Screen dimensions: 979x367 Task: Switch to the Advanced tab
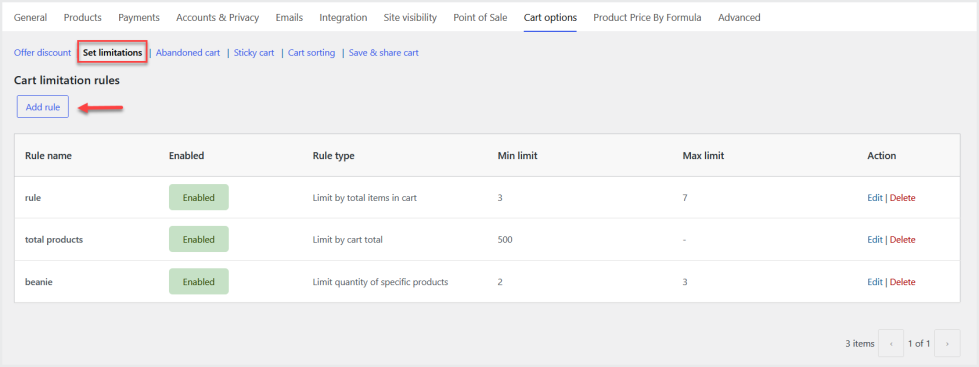tap(739, 17)
